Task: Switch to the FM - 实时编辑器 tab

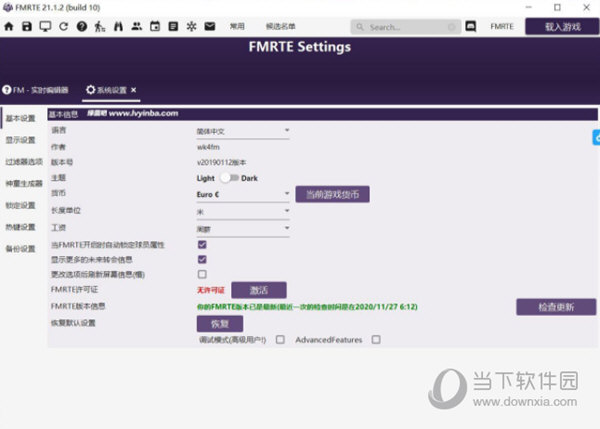Action: click(x=36, y=90)
